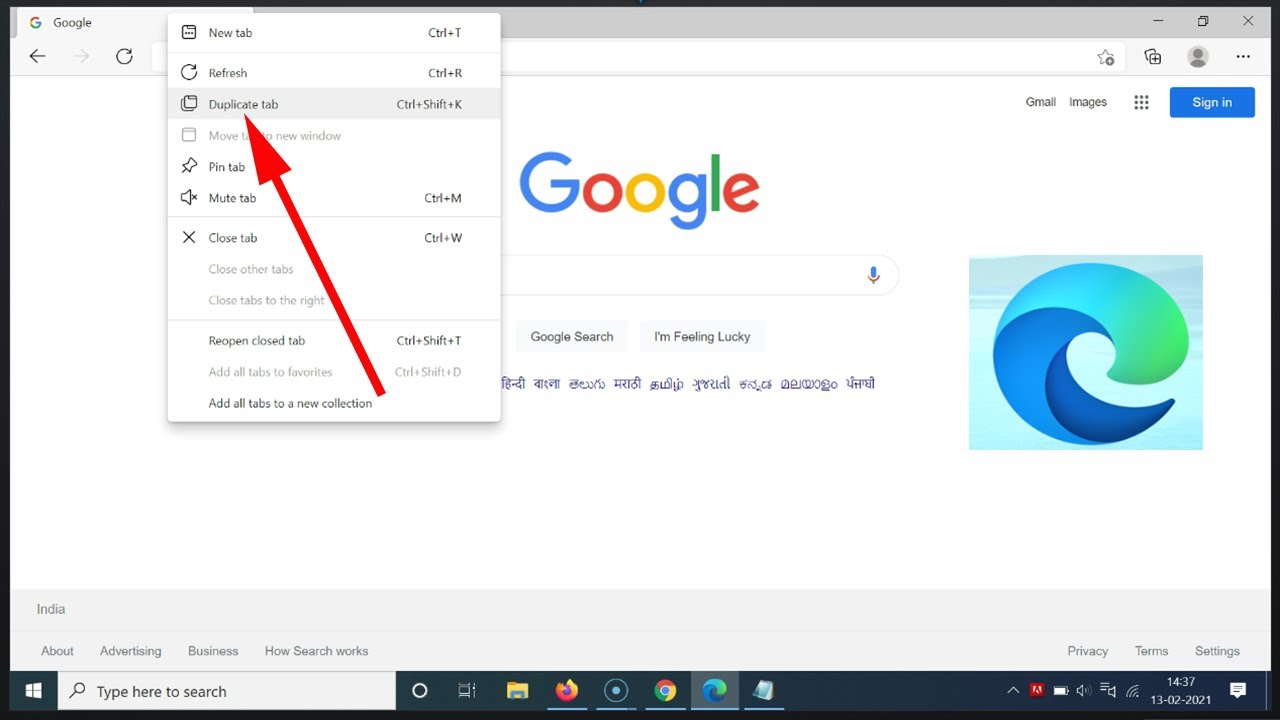Start voice search with microphone icon
This screenshot has width=1280, height=720.
pyautogui.click(x=873, y=275)
